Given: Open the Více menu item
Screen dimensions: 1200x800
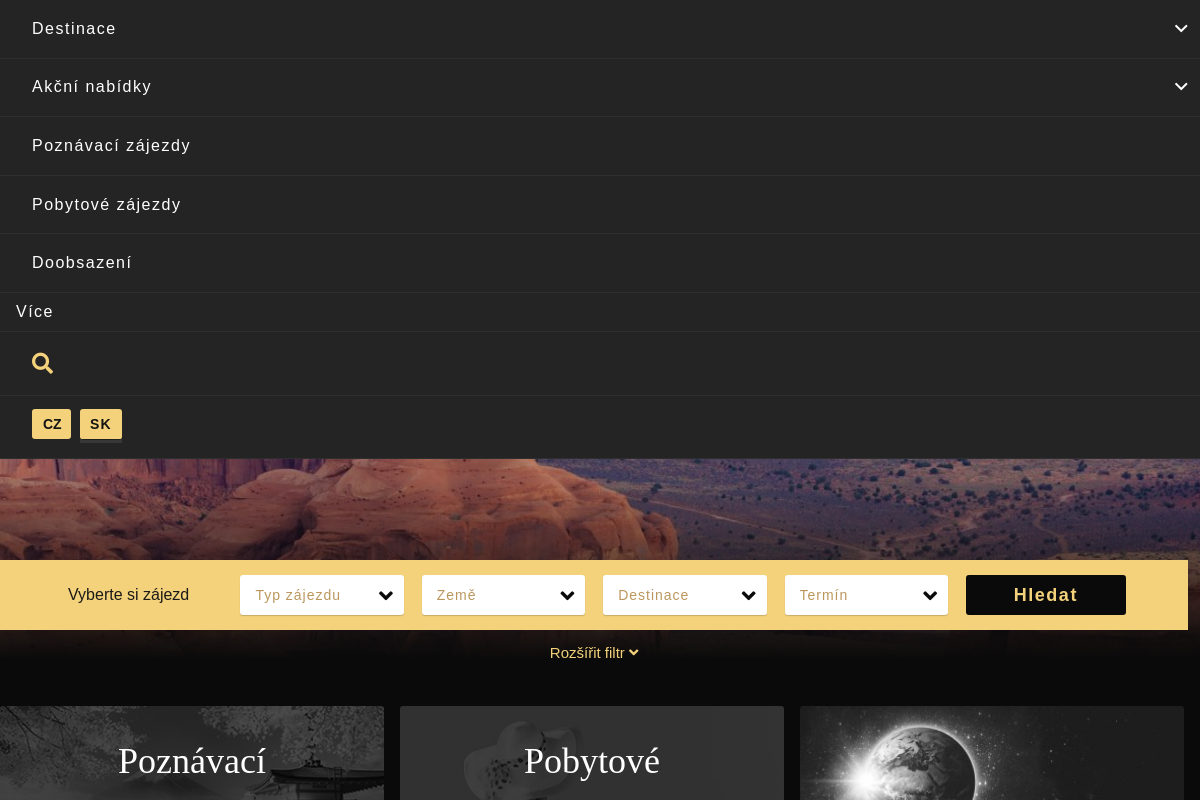Looking at the screenshot, I should [35, 312].
